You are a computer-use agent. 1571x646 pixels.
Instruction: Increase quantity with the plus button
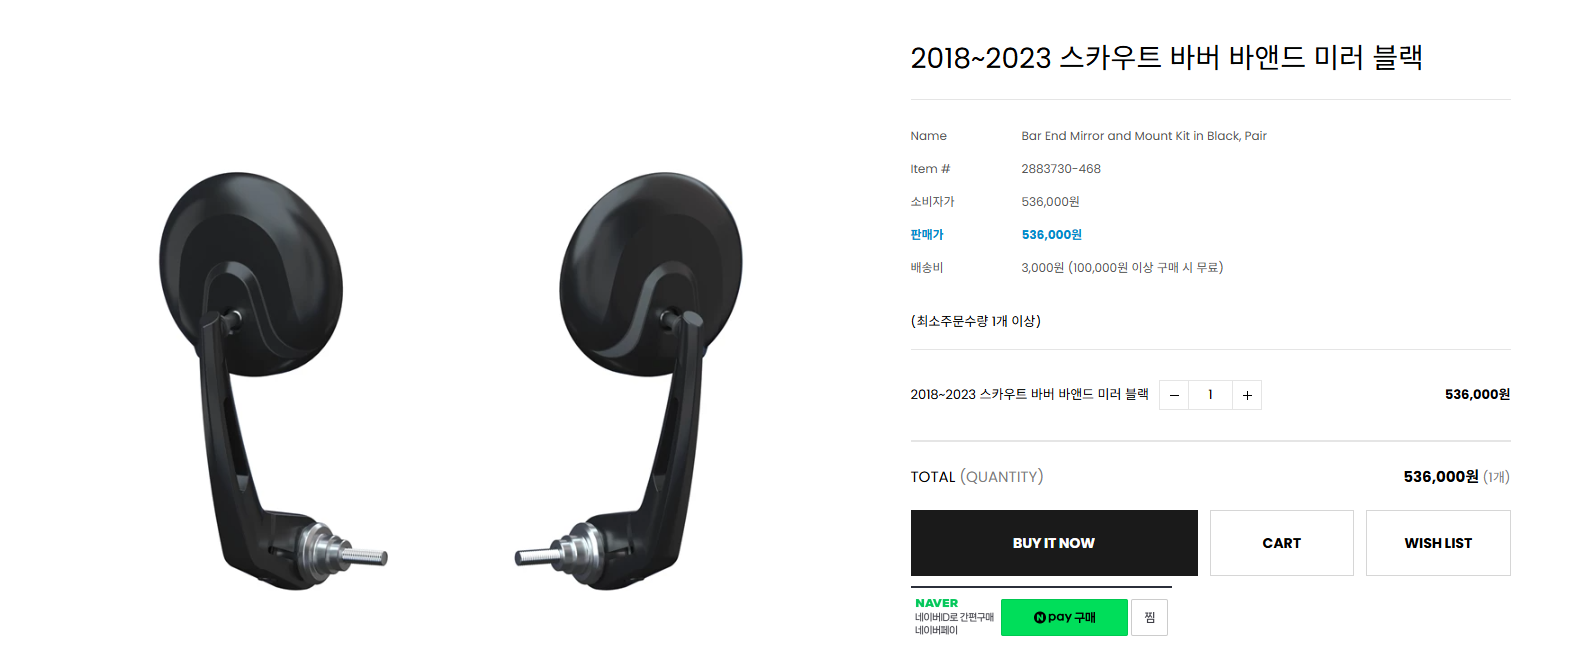coord(1247,395)
